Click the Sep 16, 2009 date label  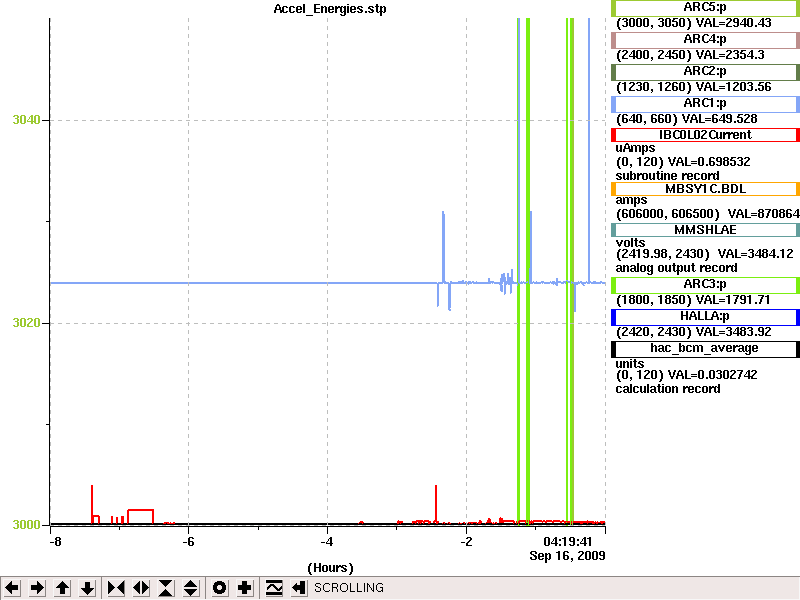(x=567, y=556)
